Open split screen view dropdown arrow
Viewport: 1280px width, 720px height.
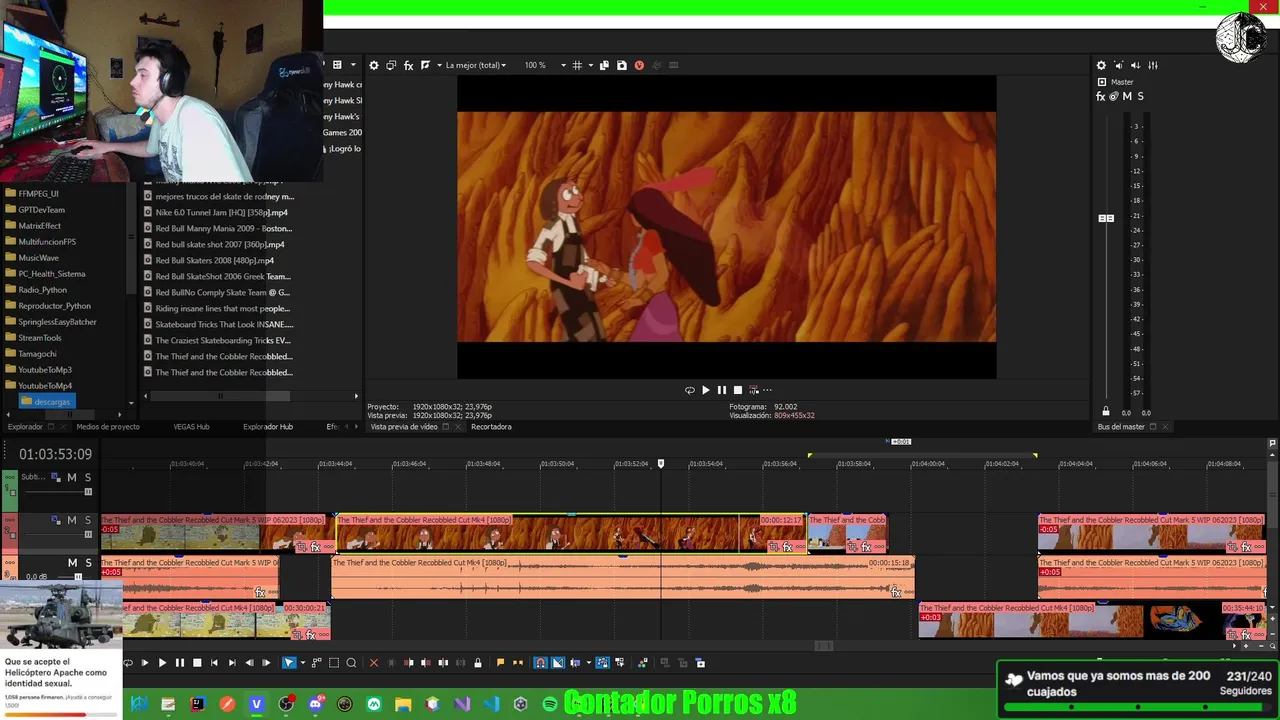[x=439, y=65]
